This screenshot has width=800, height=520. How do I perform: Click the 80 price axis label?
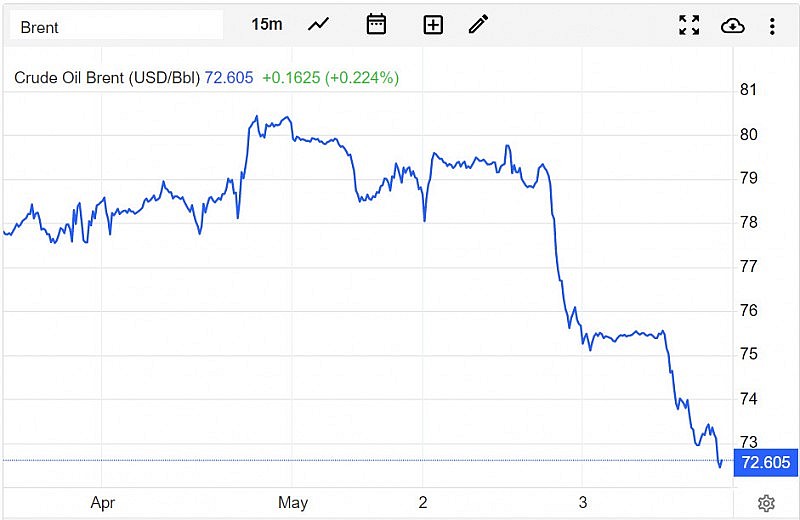coord(747,134)
